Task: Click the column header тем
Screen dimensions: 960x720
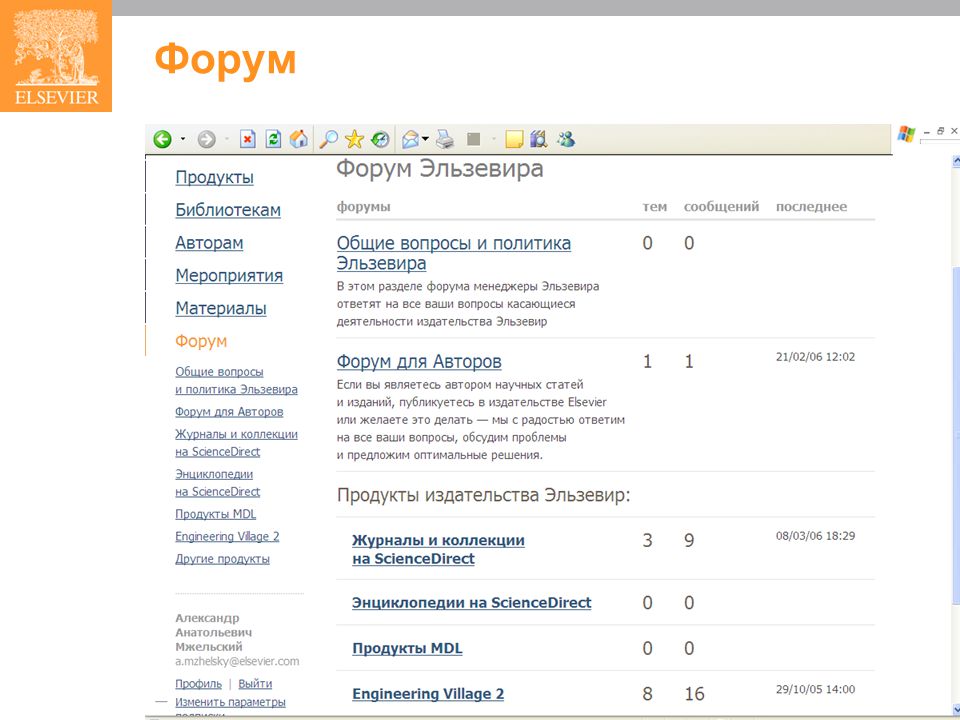Action: pos(654,207)
